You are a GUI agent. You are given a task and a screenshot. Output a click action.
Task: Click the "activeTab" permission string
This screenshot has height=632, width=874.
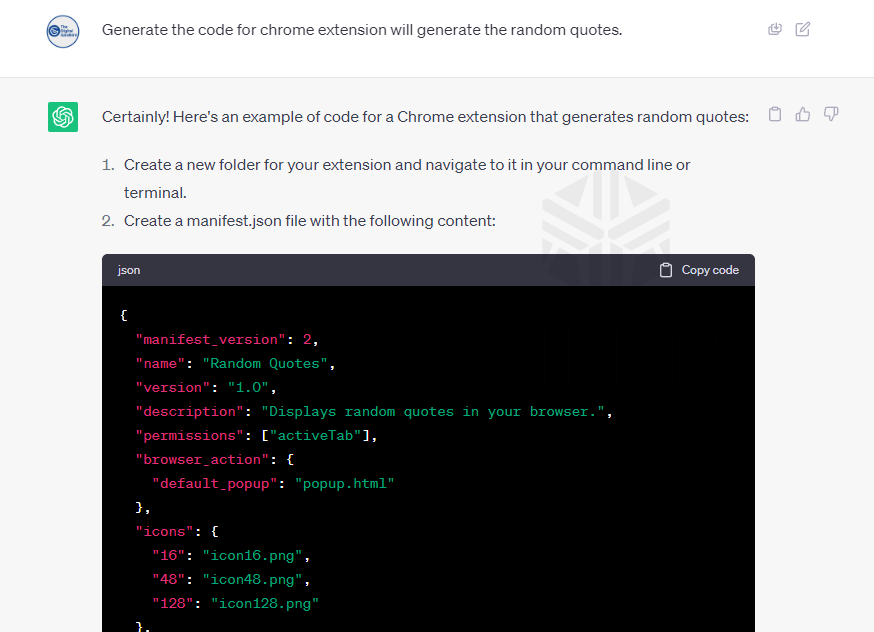(x=319, y=435)
